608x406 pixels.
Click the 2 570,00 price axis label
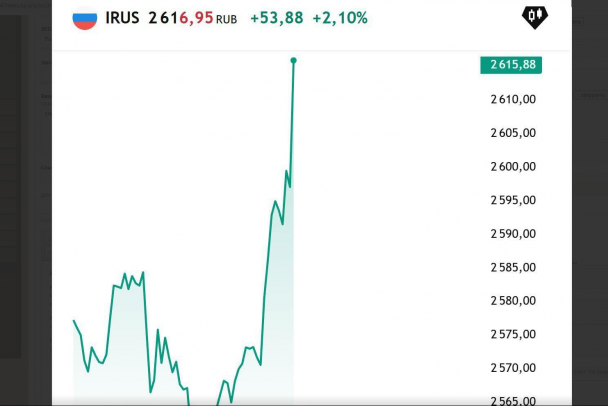[x=514, y=368]
